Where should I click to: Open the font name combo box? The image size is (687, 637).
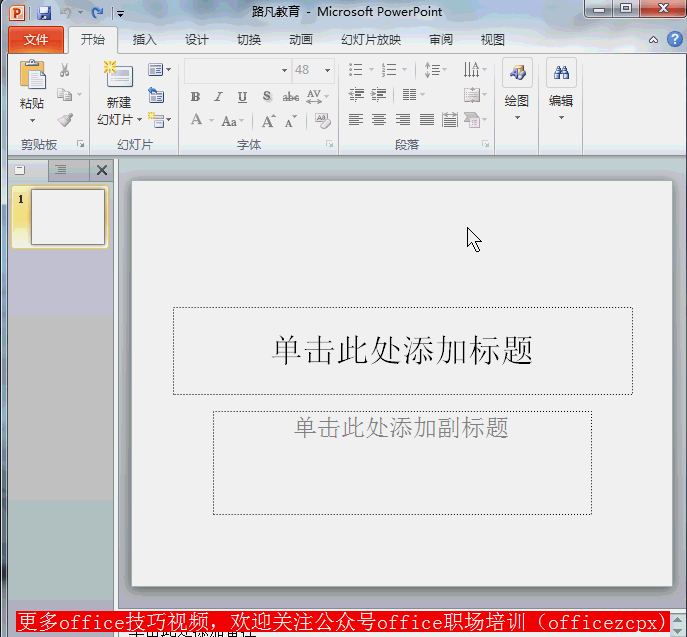point(237,70)
